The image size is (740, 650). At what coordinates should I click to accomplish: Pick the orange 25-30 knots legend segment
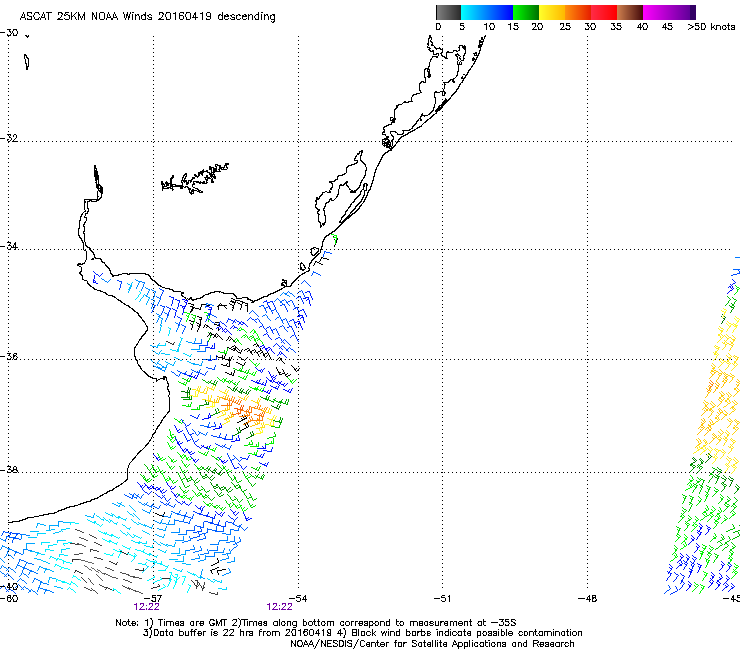click(578, 12)
